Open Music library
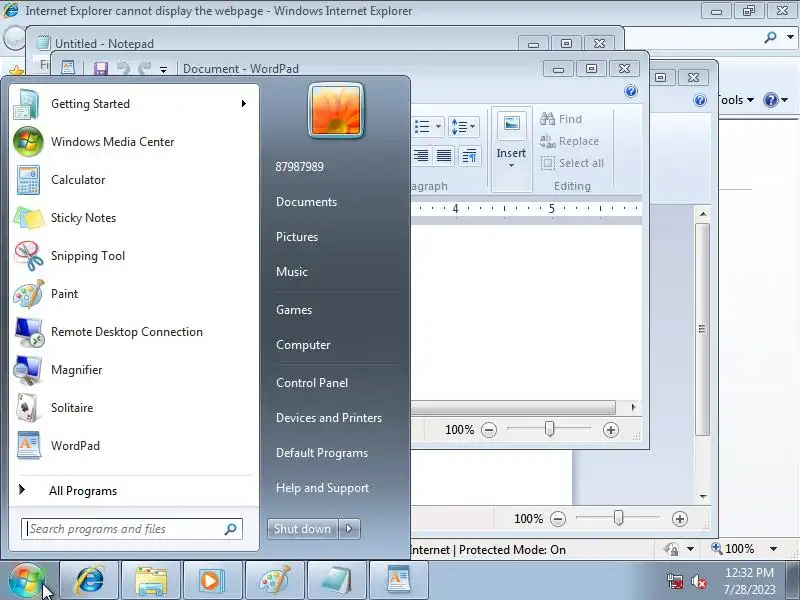Image resolution: width=800 pixels, height=600 pixels. pyautogui.click(x=292, y=272)
